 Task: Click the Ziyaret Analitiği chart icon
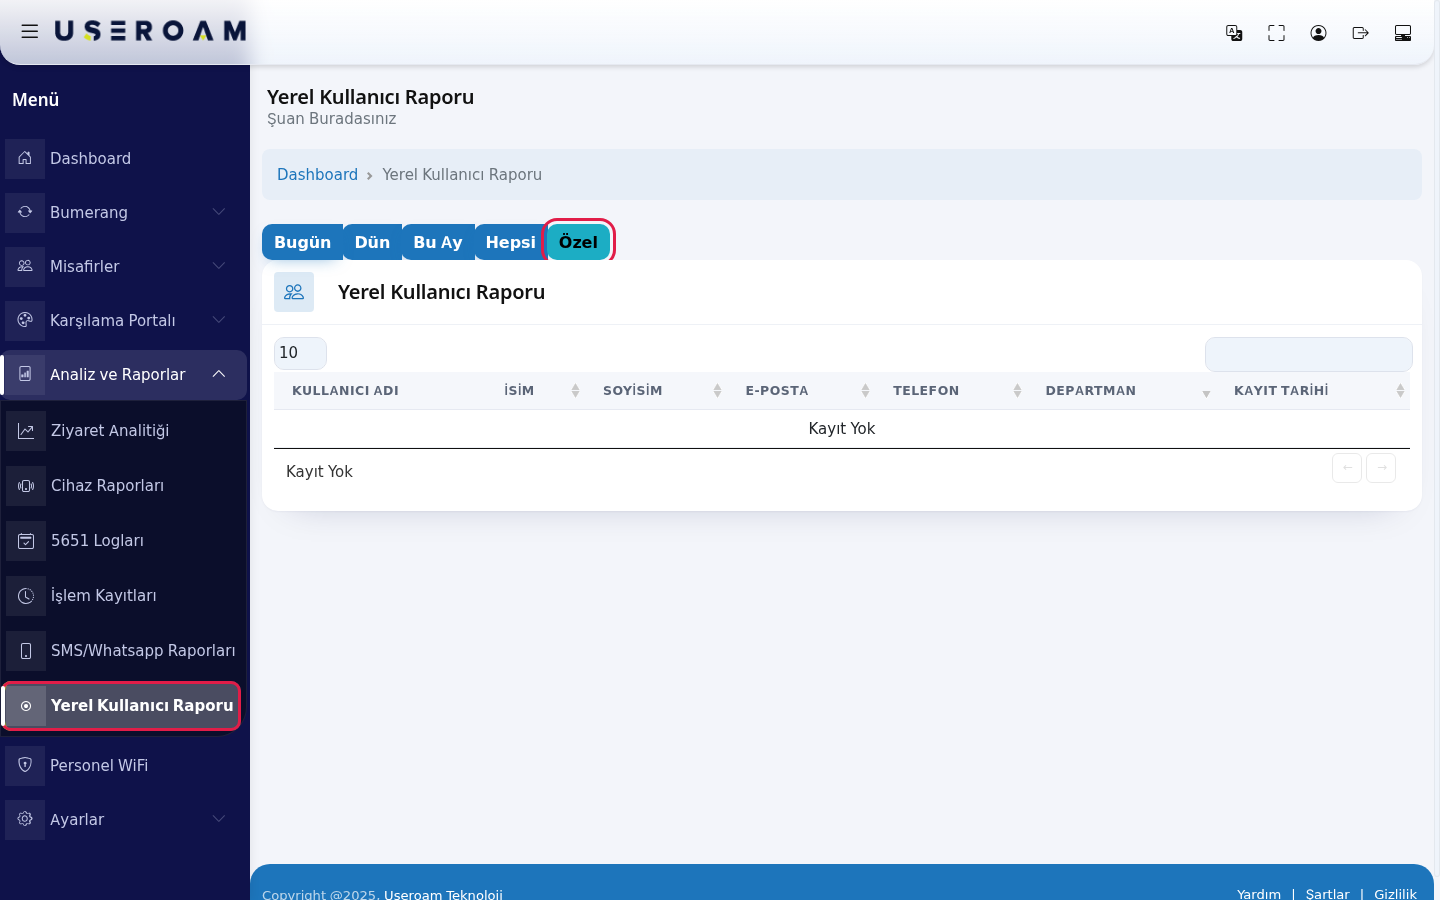point(26,430)
